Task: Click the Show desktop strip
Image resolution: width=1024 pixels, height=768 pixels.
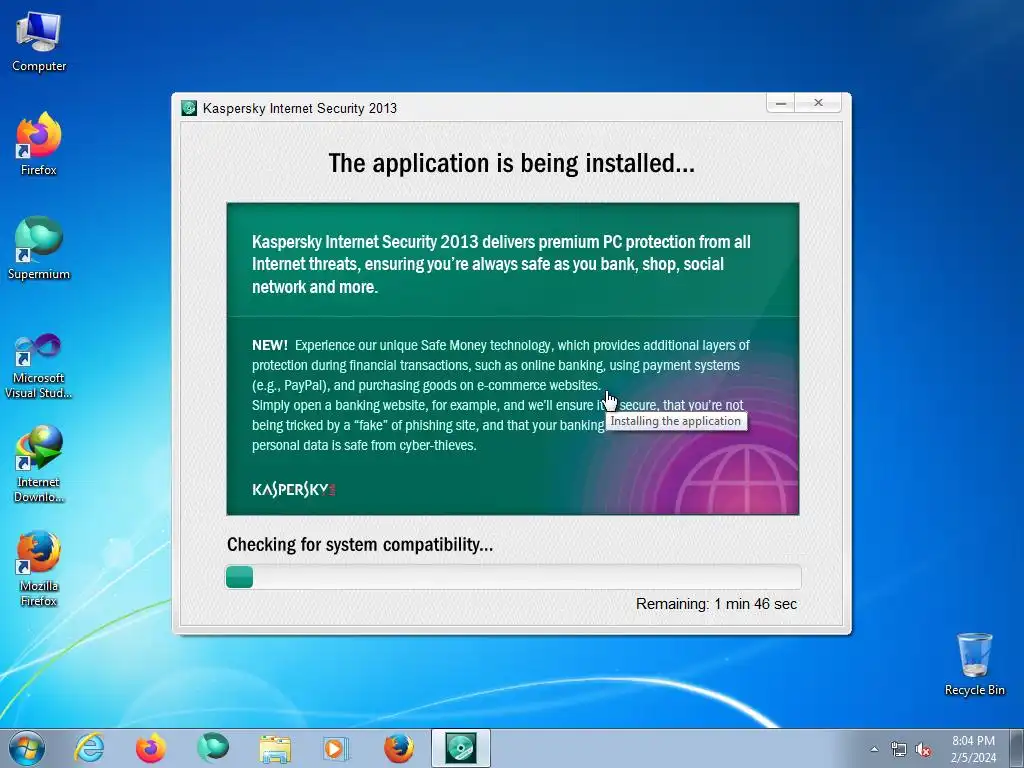Action: pyautogui.click(x=1017, y=749)
